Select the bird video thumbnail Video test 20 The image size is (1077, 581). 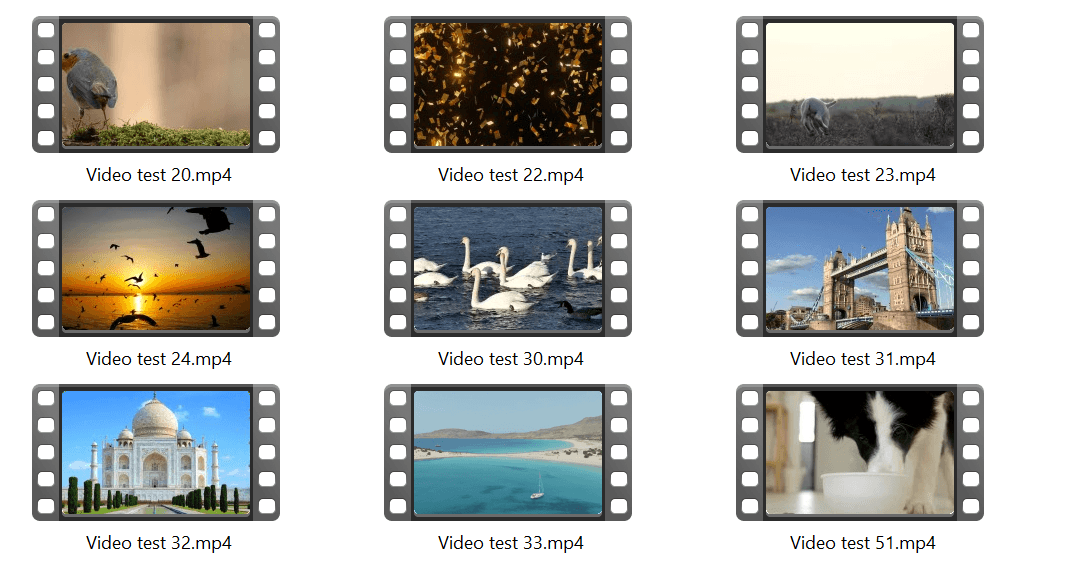tap(156, 84)
